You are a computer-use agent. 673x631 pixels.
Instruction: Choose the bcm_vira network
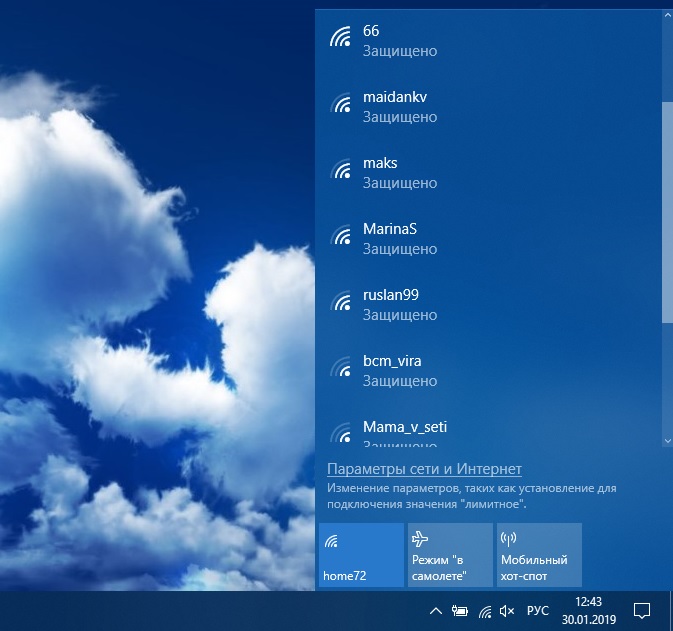[488, 371]
